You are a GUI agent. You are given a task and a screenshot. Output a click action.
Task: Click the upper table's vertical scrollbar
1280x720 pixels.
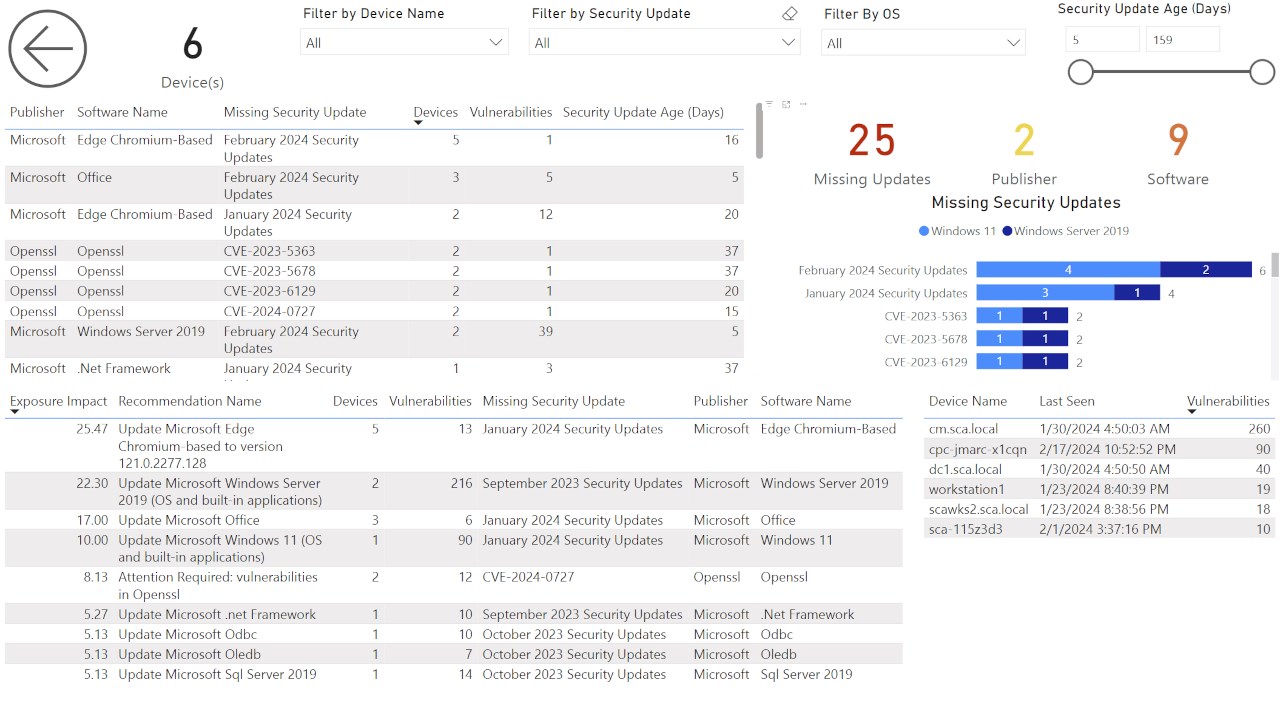[760, 131]
